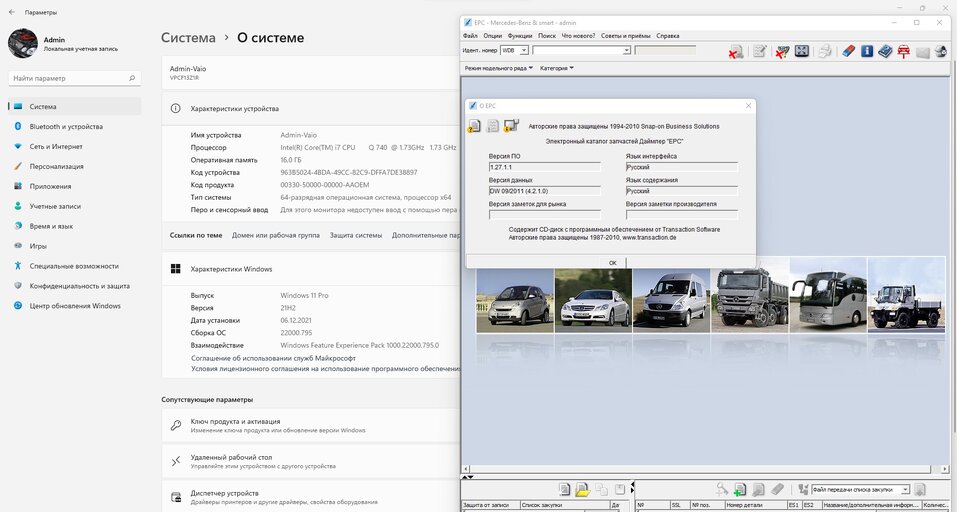Screen dimensions: 957x512
Task: Click the copy documents icon in the shopping list toolbar
Action: click(601, 489)
